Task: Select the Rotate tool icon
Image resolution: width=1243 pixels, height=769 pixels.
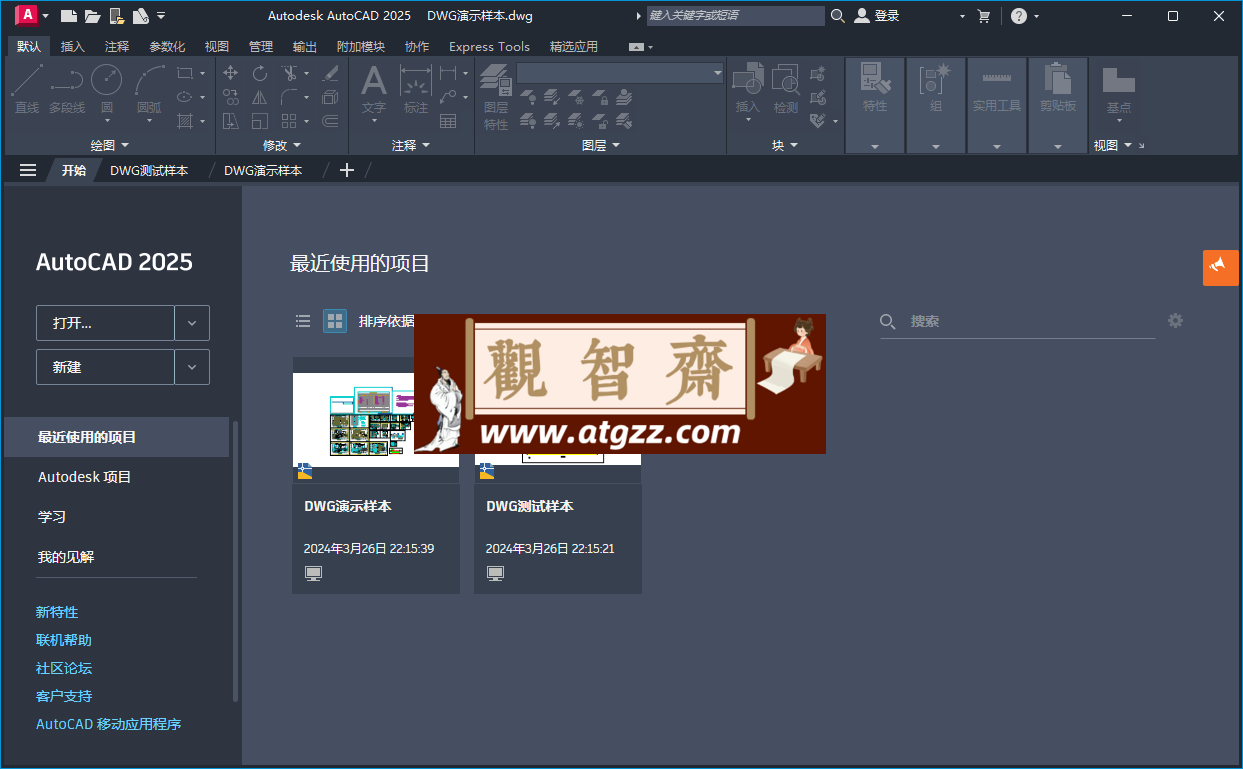Action: 260,73
